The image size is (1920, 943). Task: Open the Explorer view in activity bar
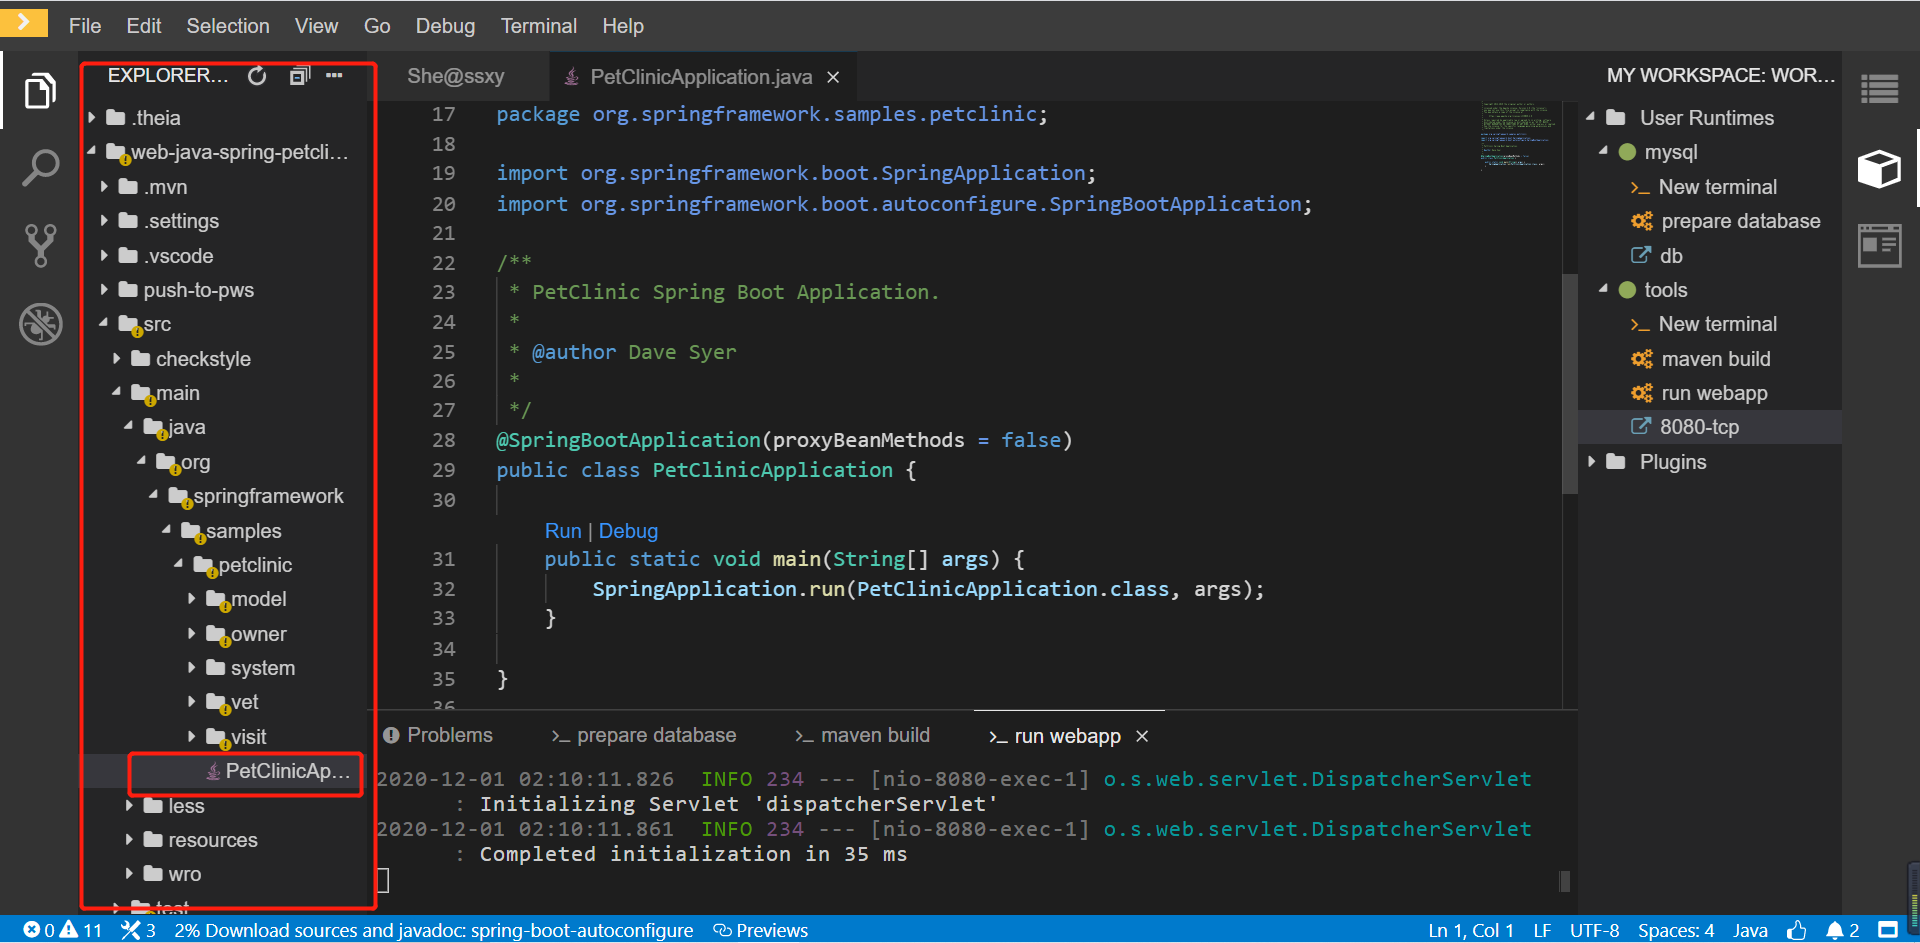tap(40, 91)
